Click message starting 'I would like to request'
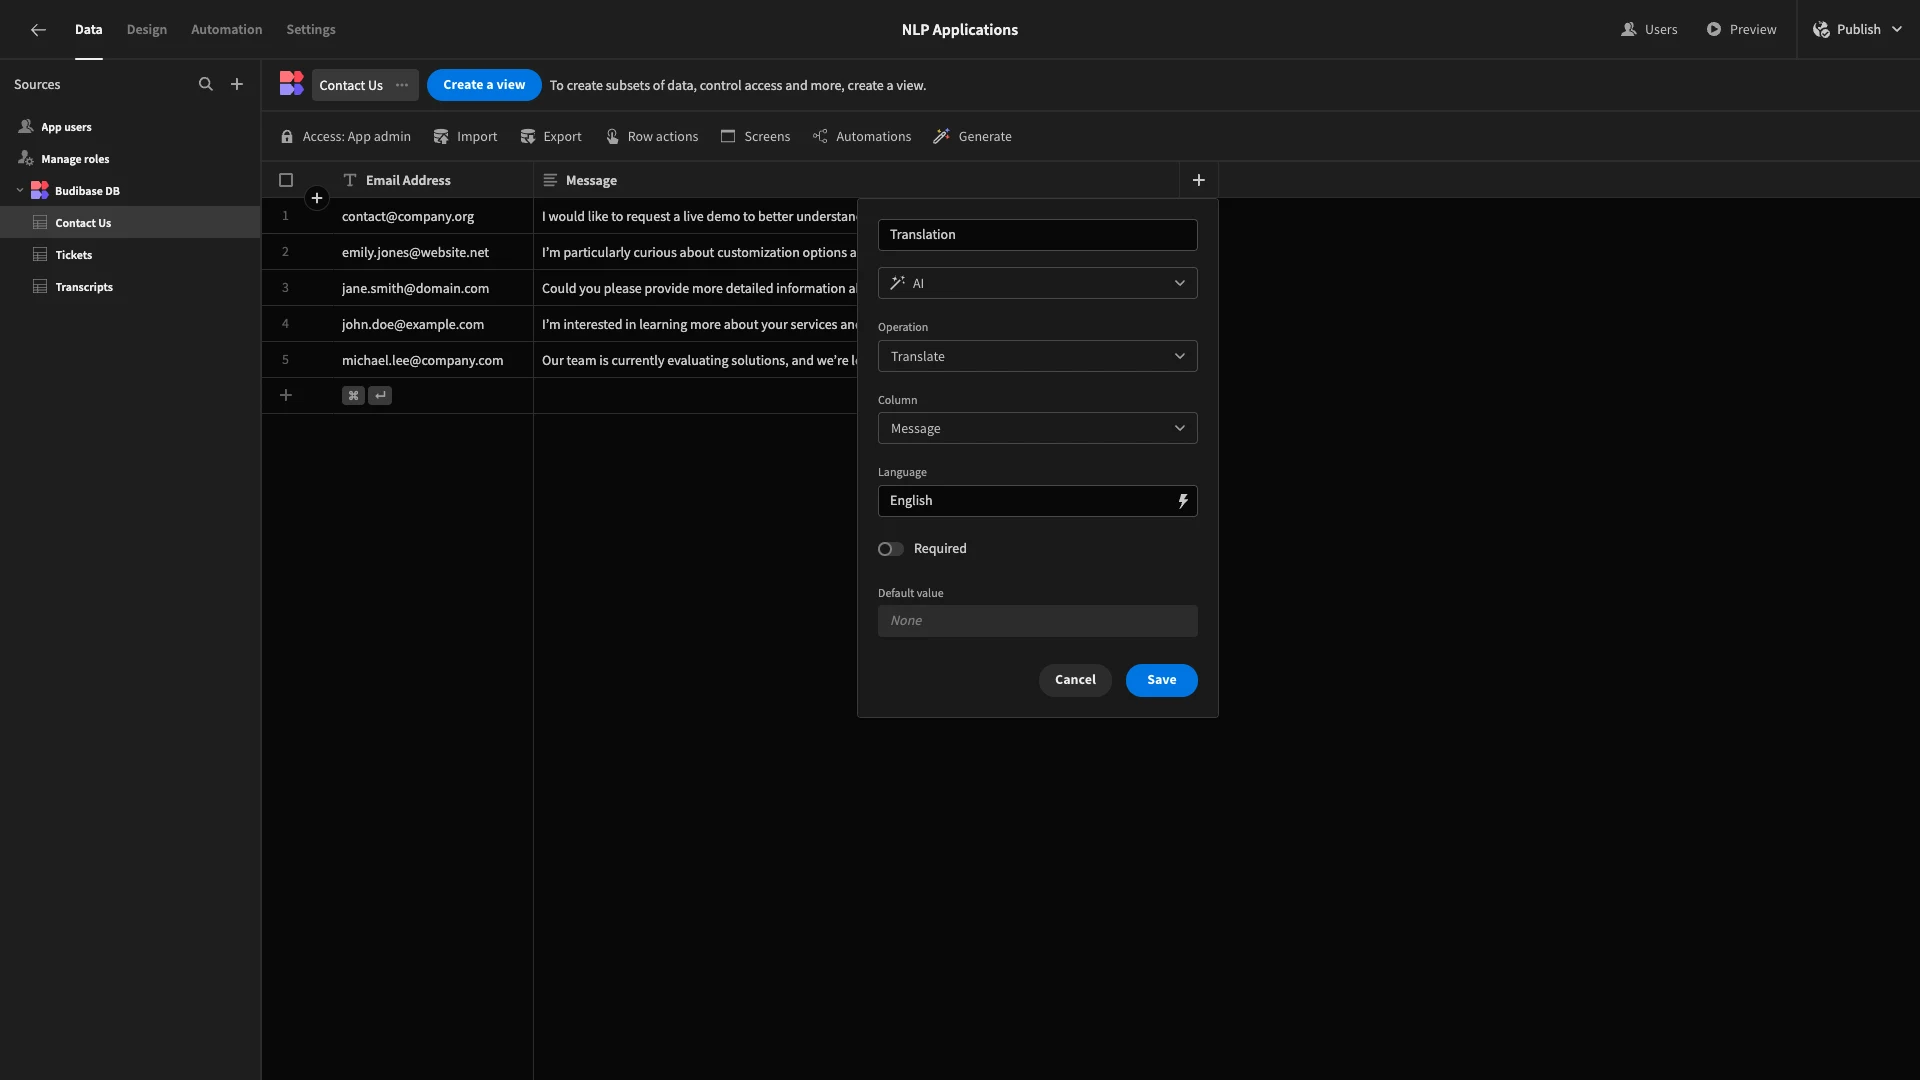 click(696, 216)
